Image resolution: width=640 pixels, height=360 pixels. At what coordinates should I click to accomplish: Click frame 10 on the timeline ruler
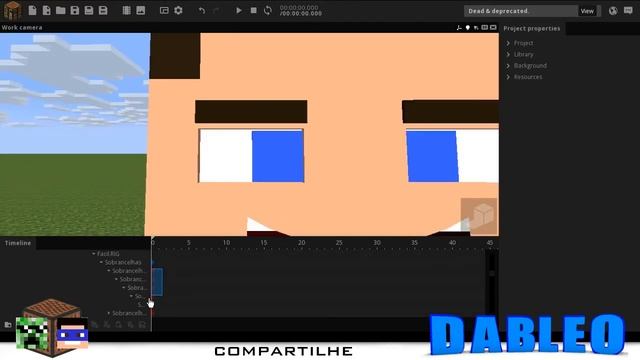(226, 243)
